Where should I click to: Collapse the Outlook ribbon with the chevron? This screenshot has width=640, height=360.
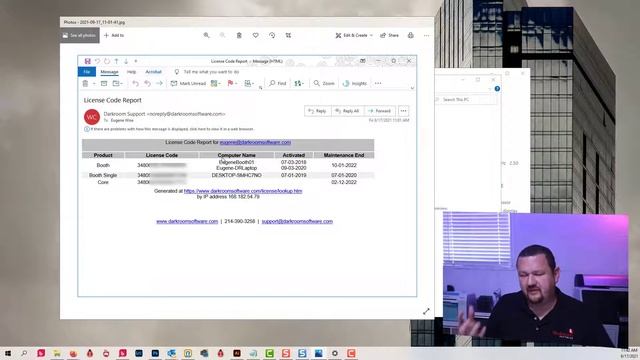pyautogui.click(x=412, y=88)
